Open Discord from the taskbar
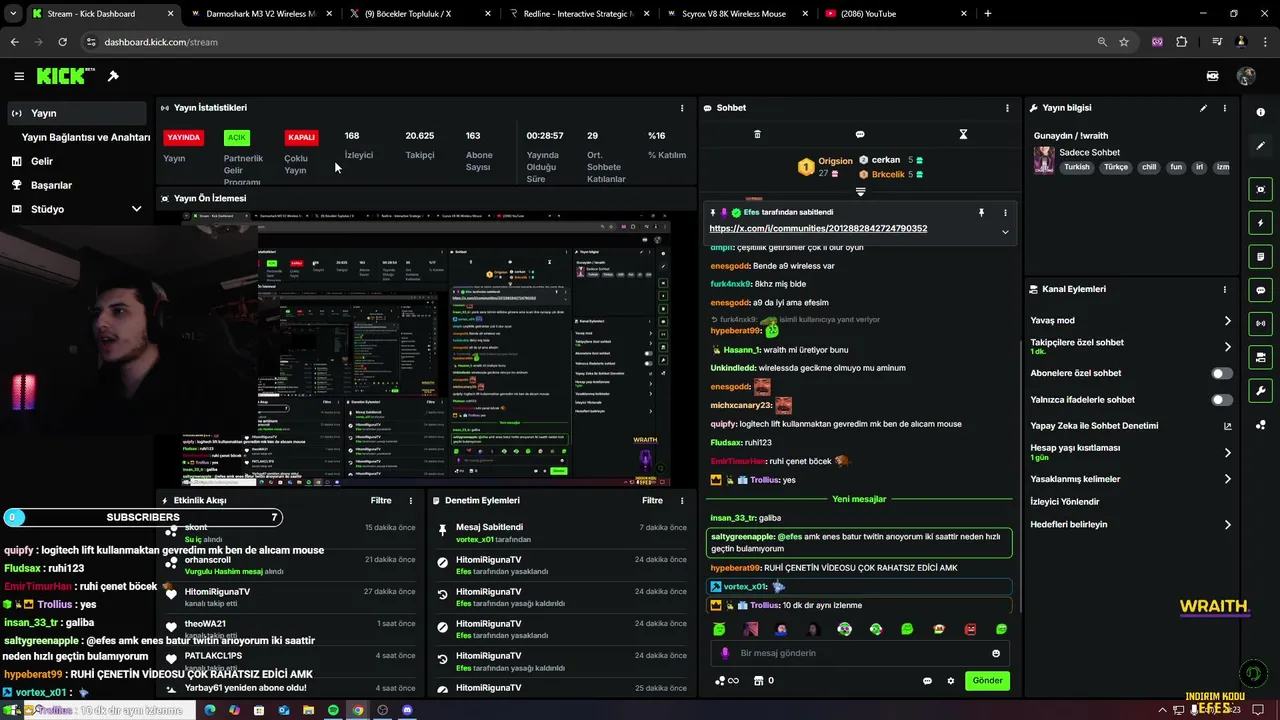The height and width of the screenshot is (720, 1280). (407, 710)
